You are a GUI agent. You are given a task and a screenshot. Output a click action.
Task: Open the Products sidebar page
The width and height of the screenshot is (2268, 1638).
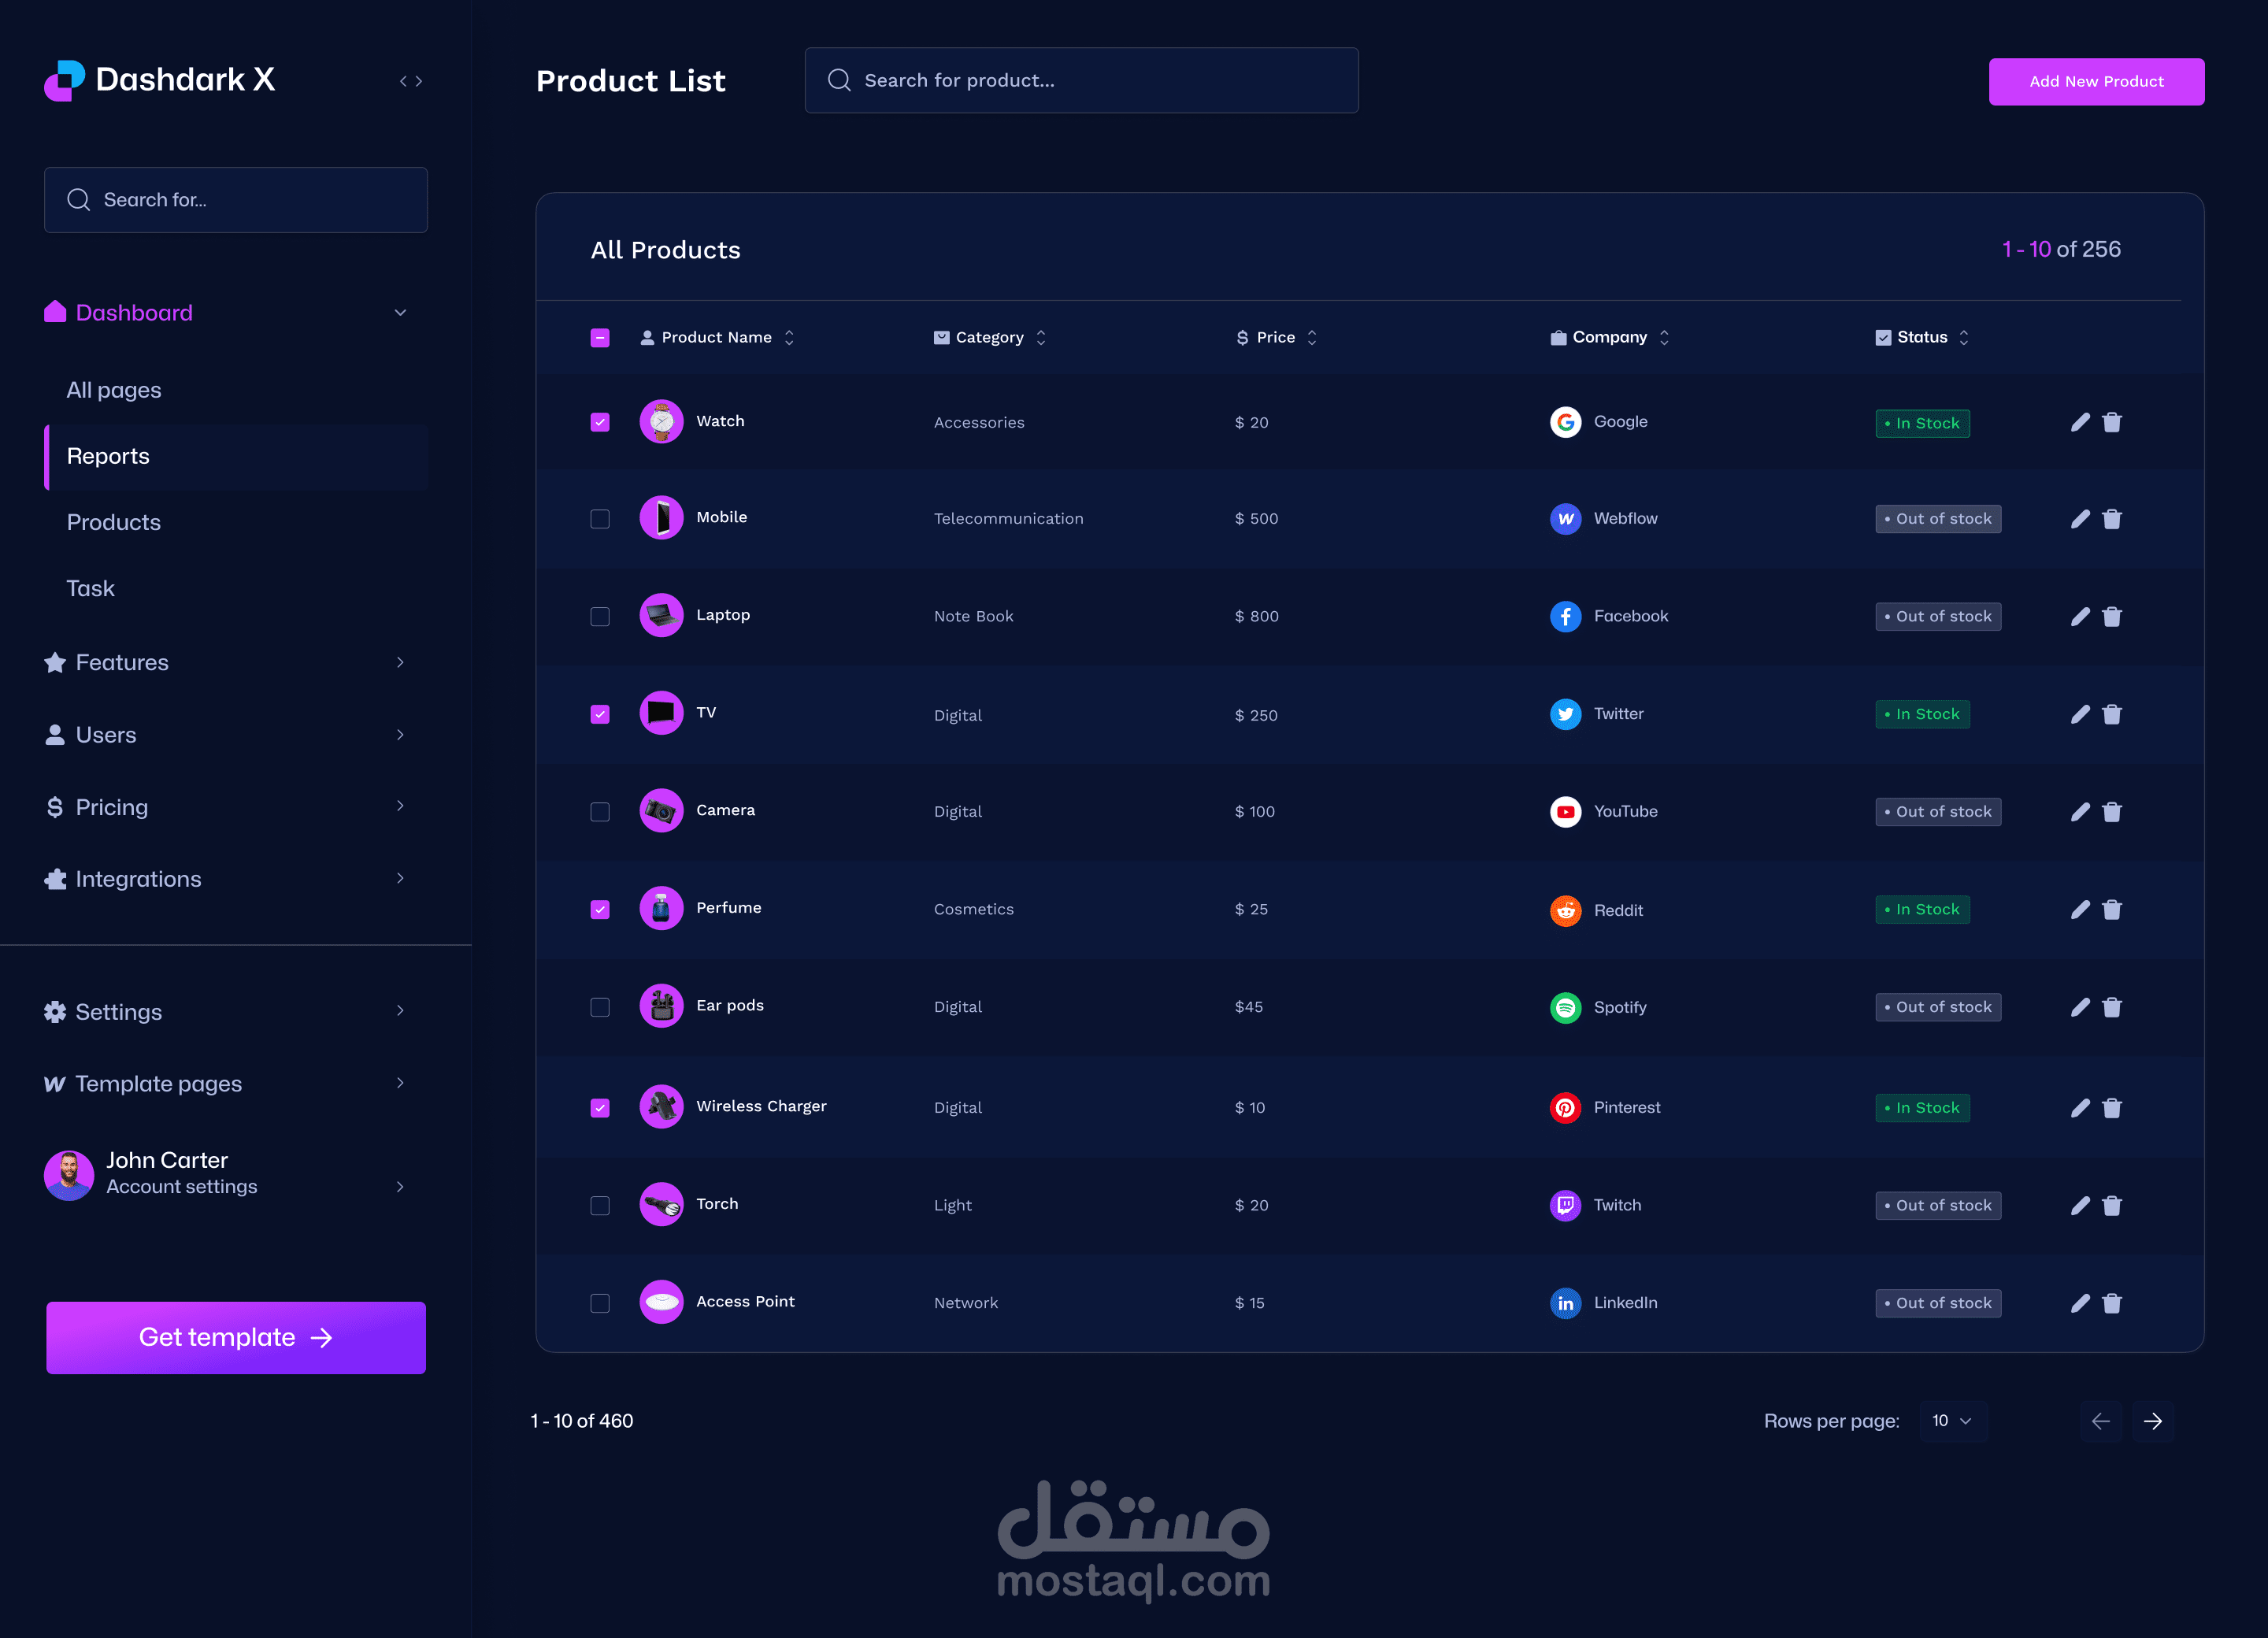pos(114,522)
